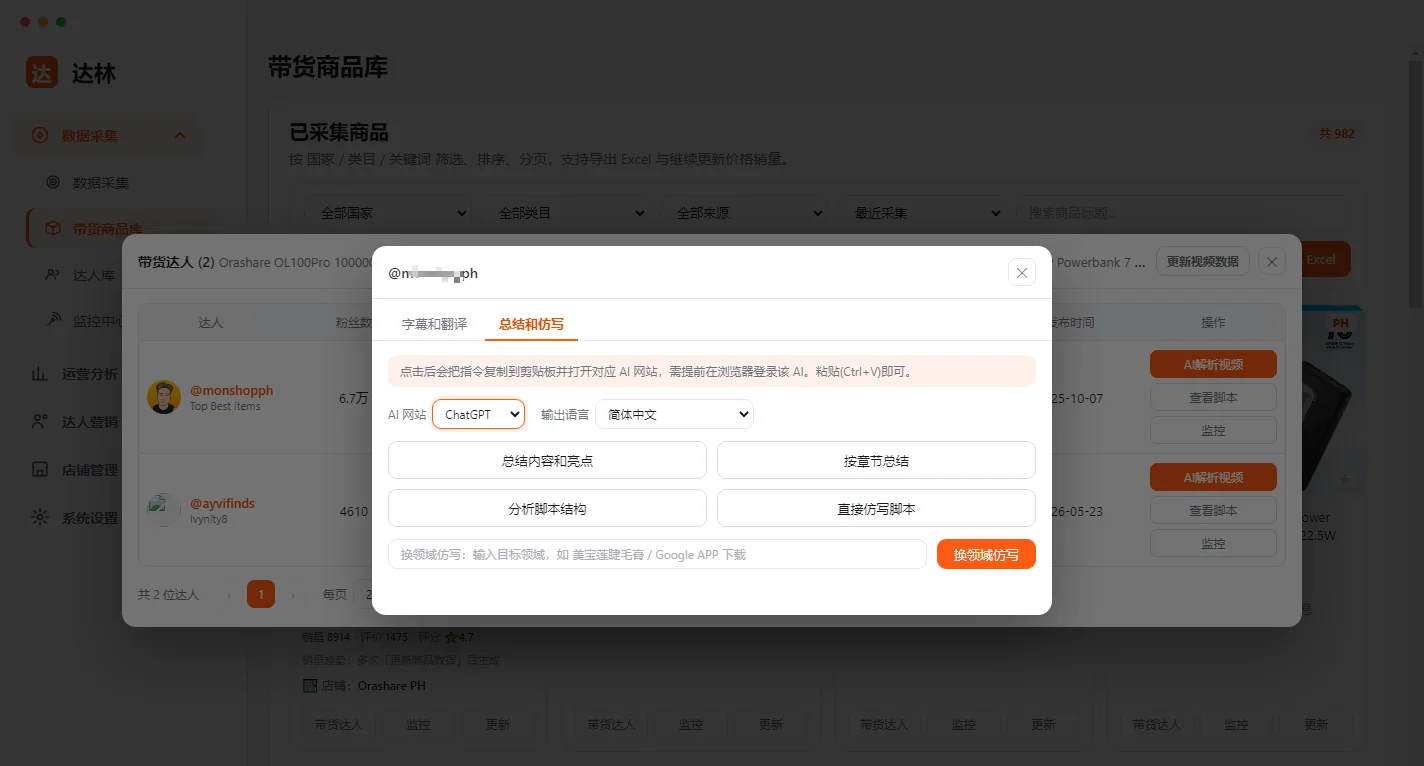
Task: Click 更新视频数据 in the 带货达人 panel
Action: pos(1203,261)
